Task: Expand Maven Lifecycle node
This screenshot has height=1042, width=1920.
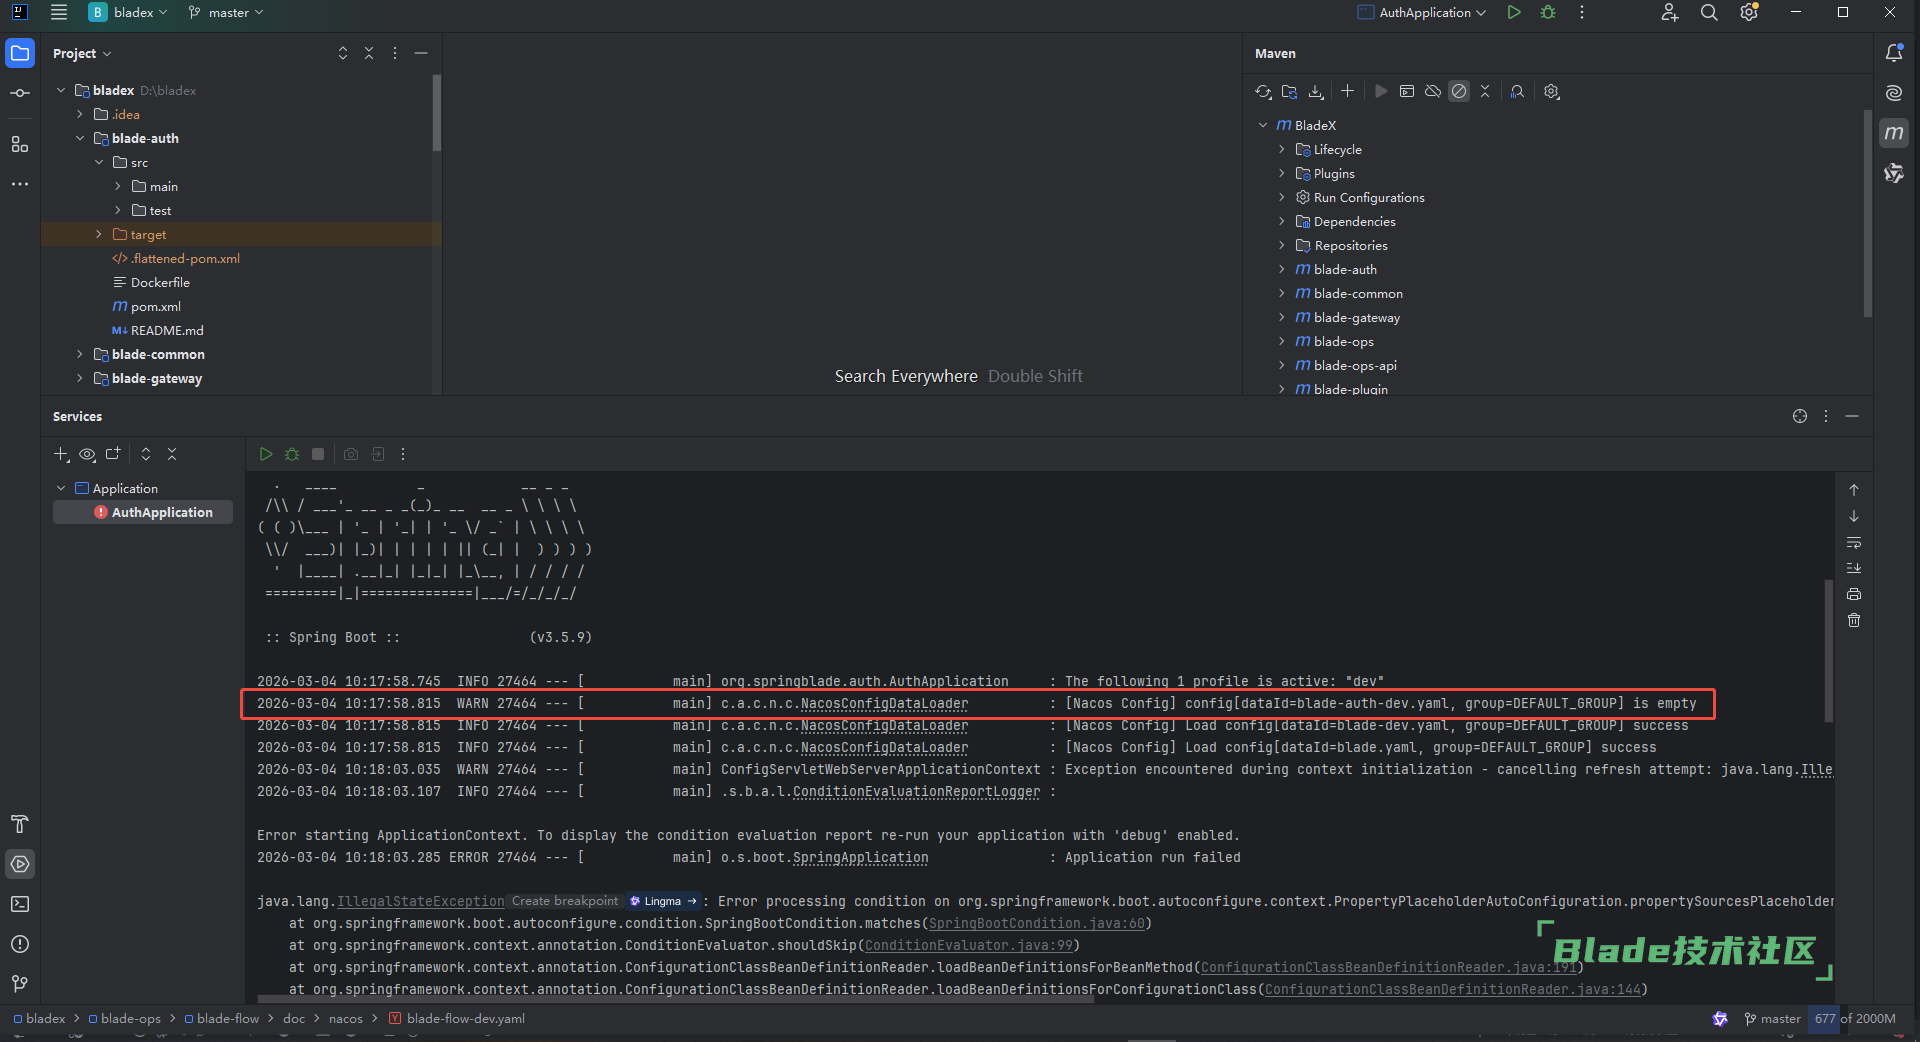Action: pos(1282,149)
